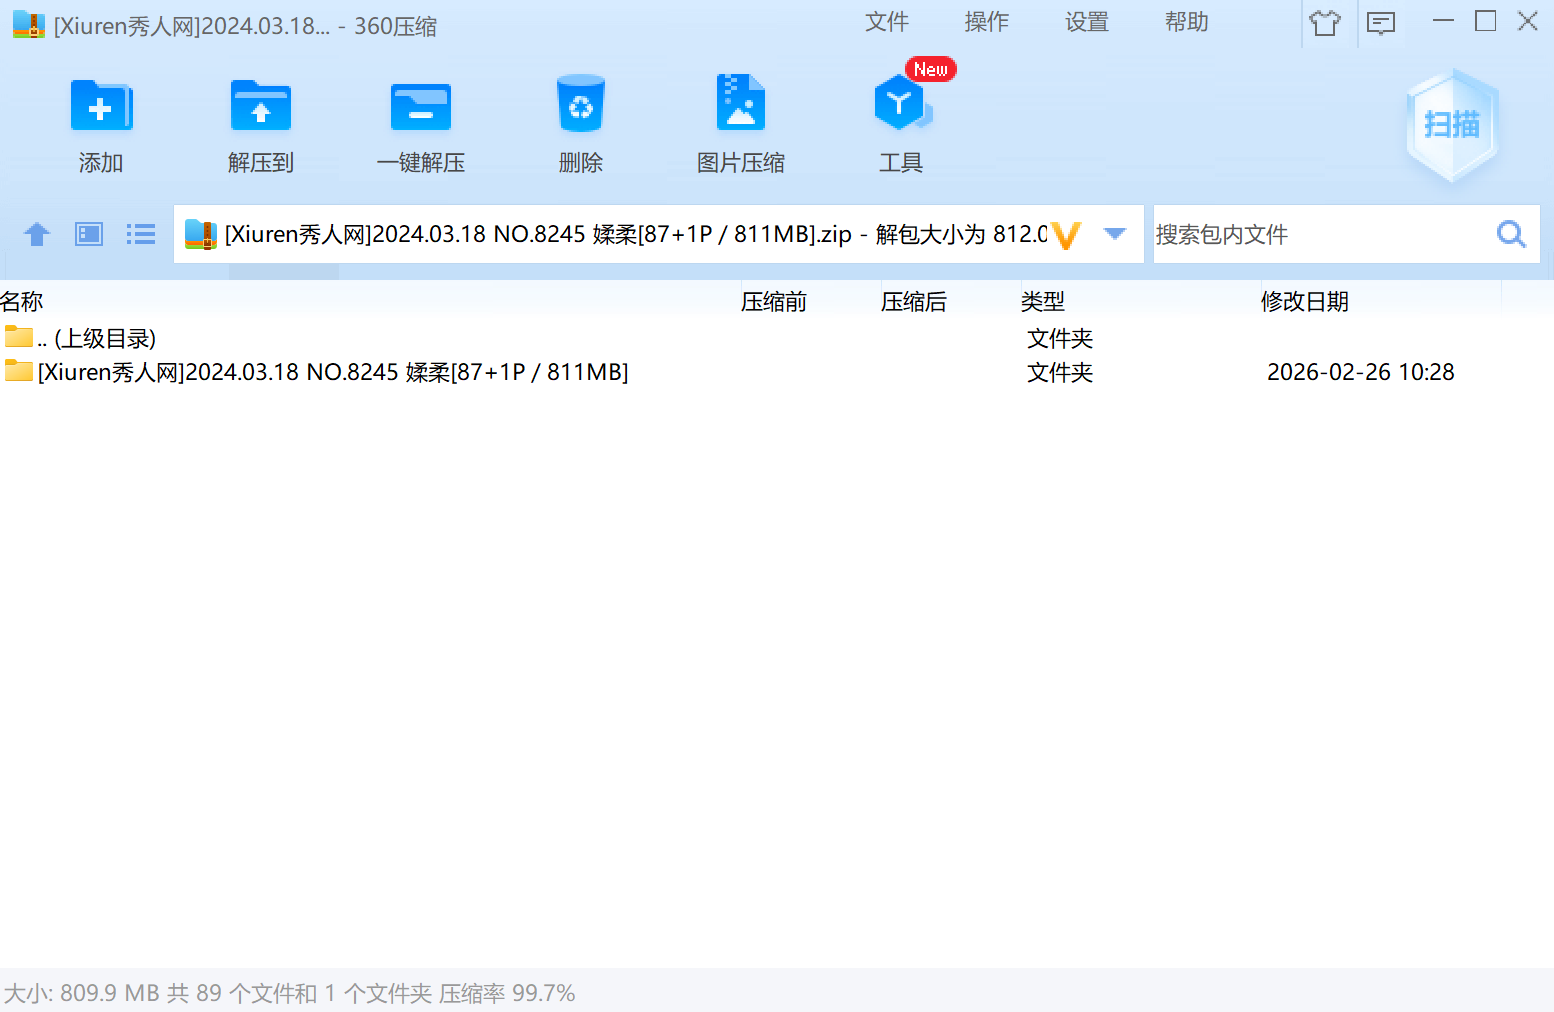Switch to thumbnail icon view mode

tap(89, 234)
